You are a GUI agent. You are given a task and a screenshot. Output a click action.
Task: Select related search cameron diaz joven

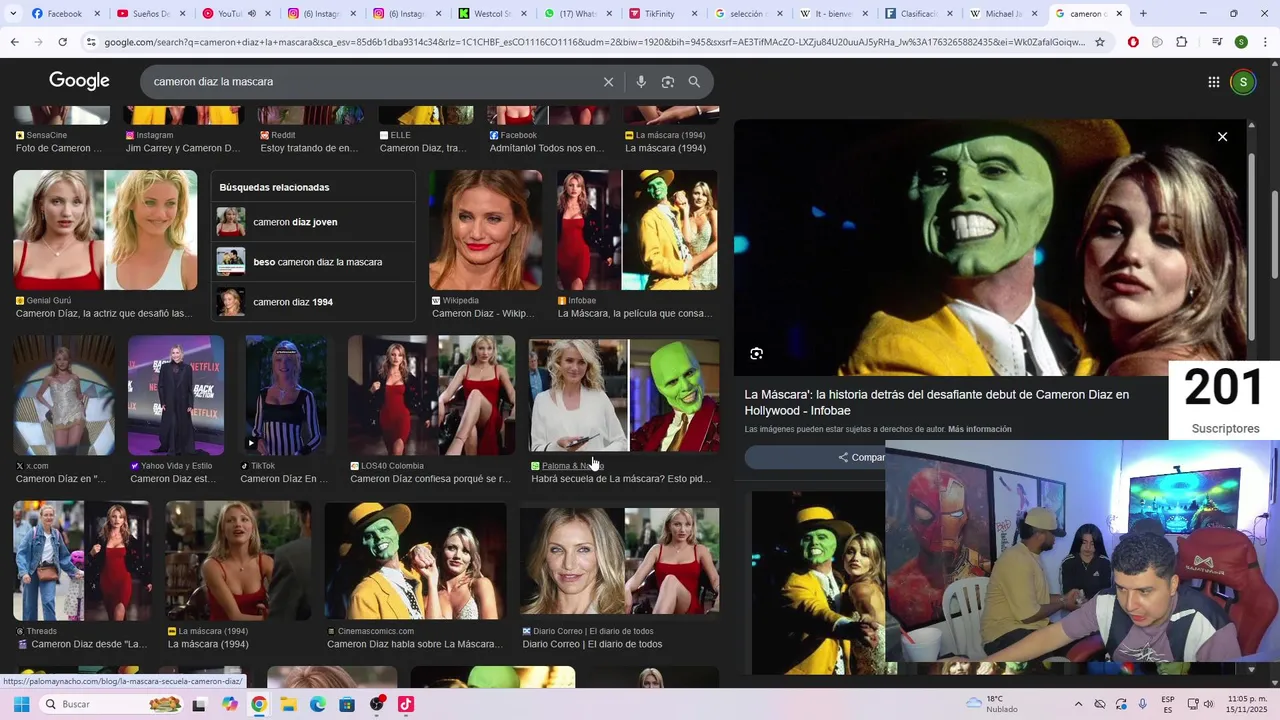313,222
